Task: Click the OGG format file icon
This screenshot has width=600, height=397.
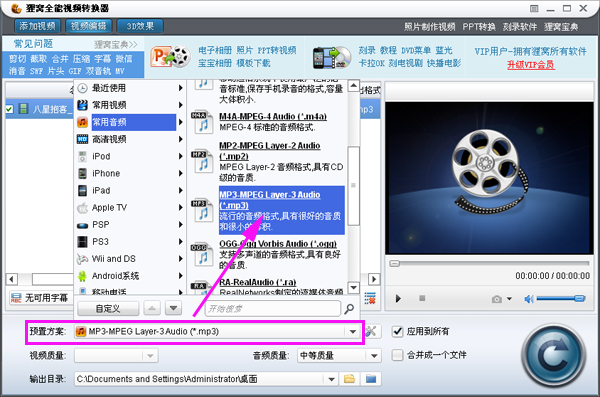Action: point(202,254)
